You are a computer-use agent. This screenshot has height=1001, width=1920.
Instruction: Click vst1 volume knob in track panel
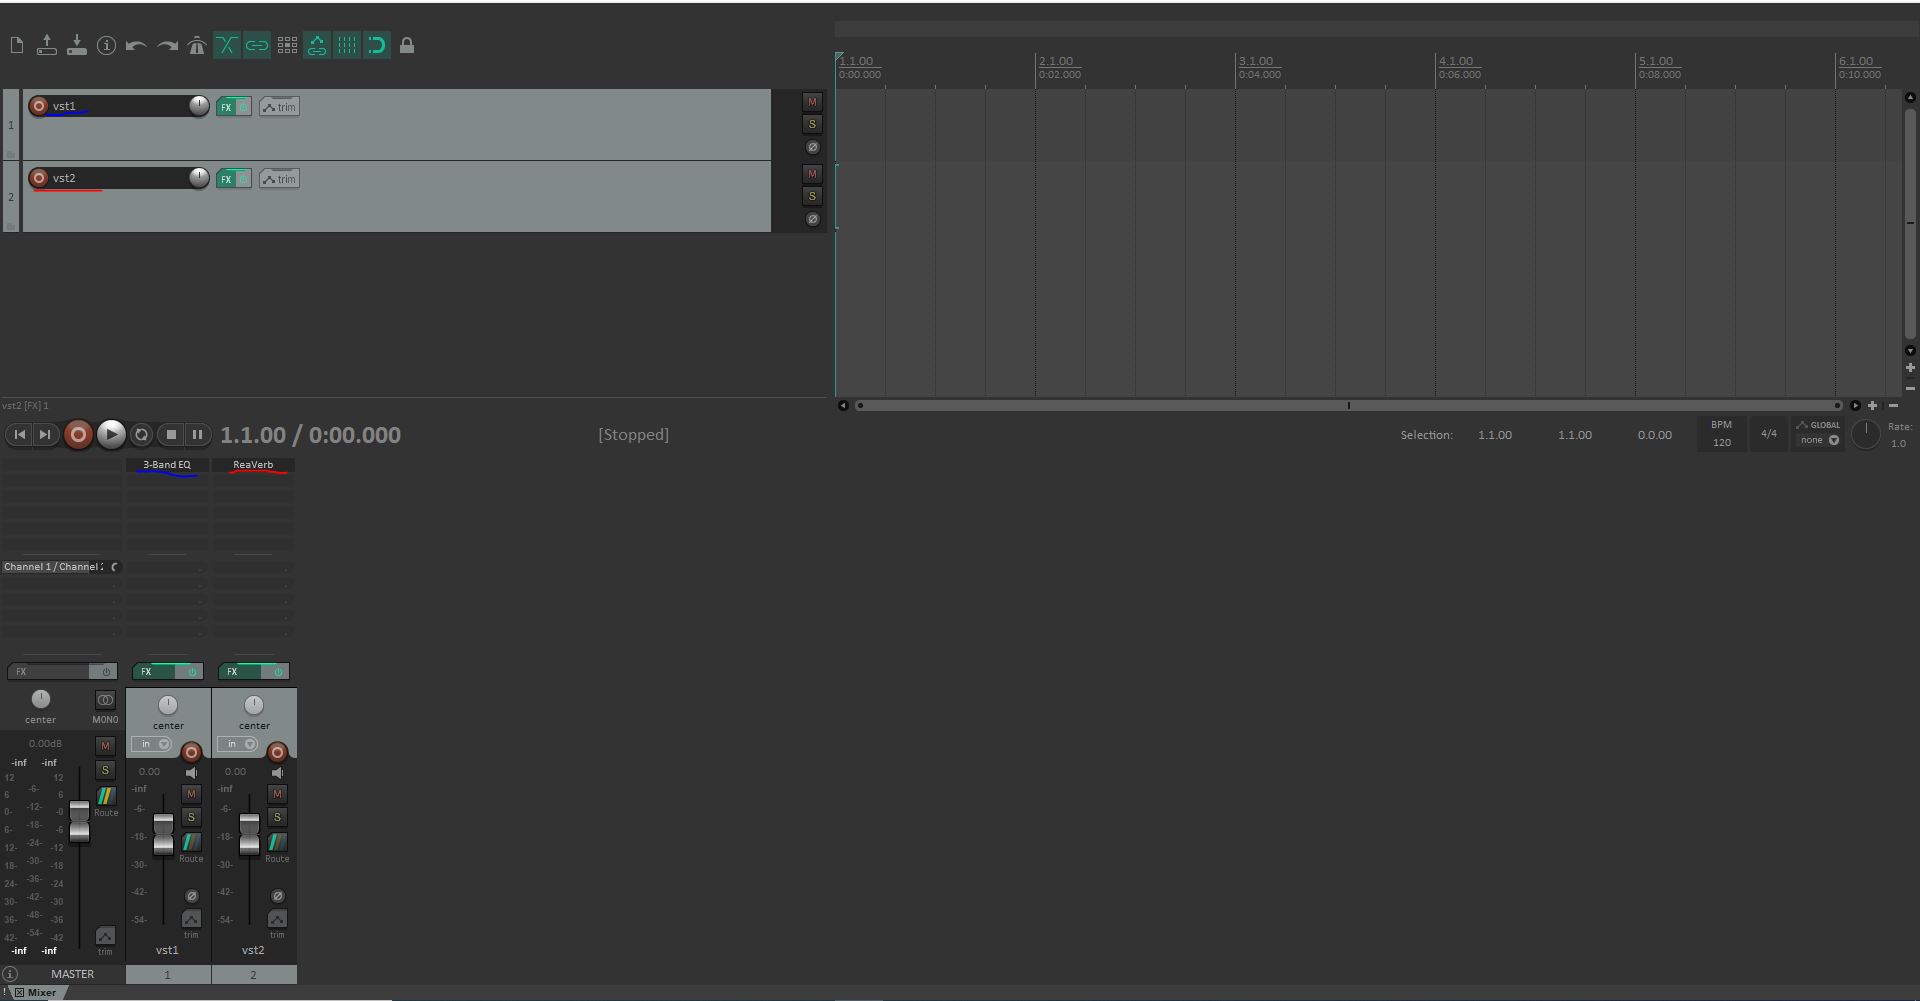coord(198,106)
